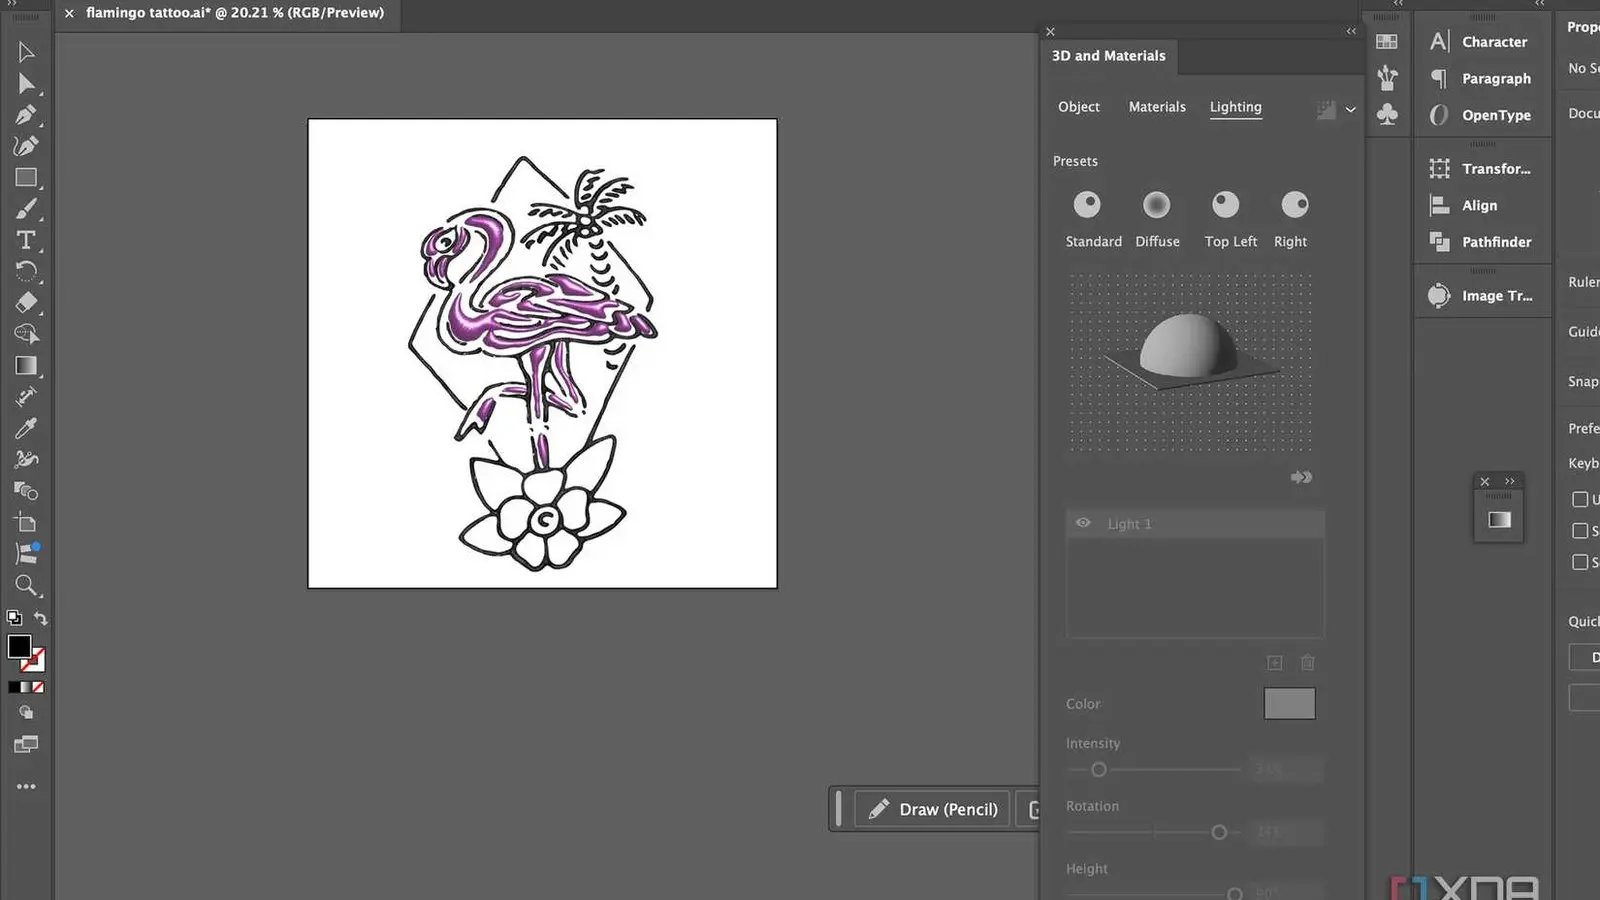Switch to the Object tab

pos(1079,107)
